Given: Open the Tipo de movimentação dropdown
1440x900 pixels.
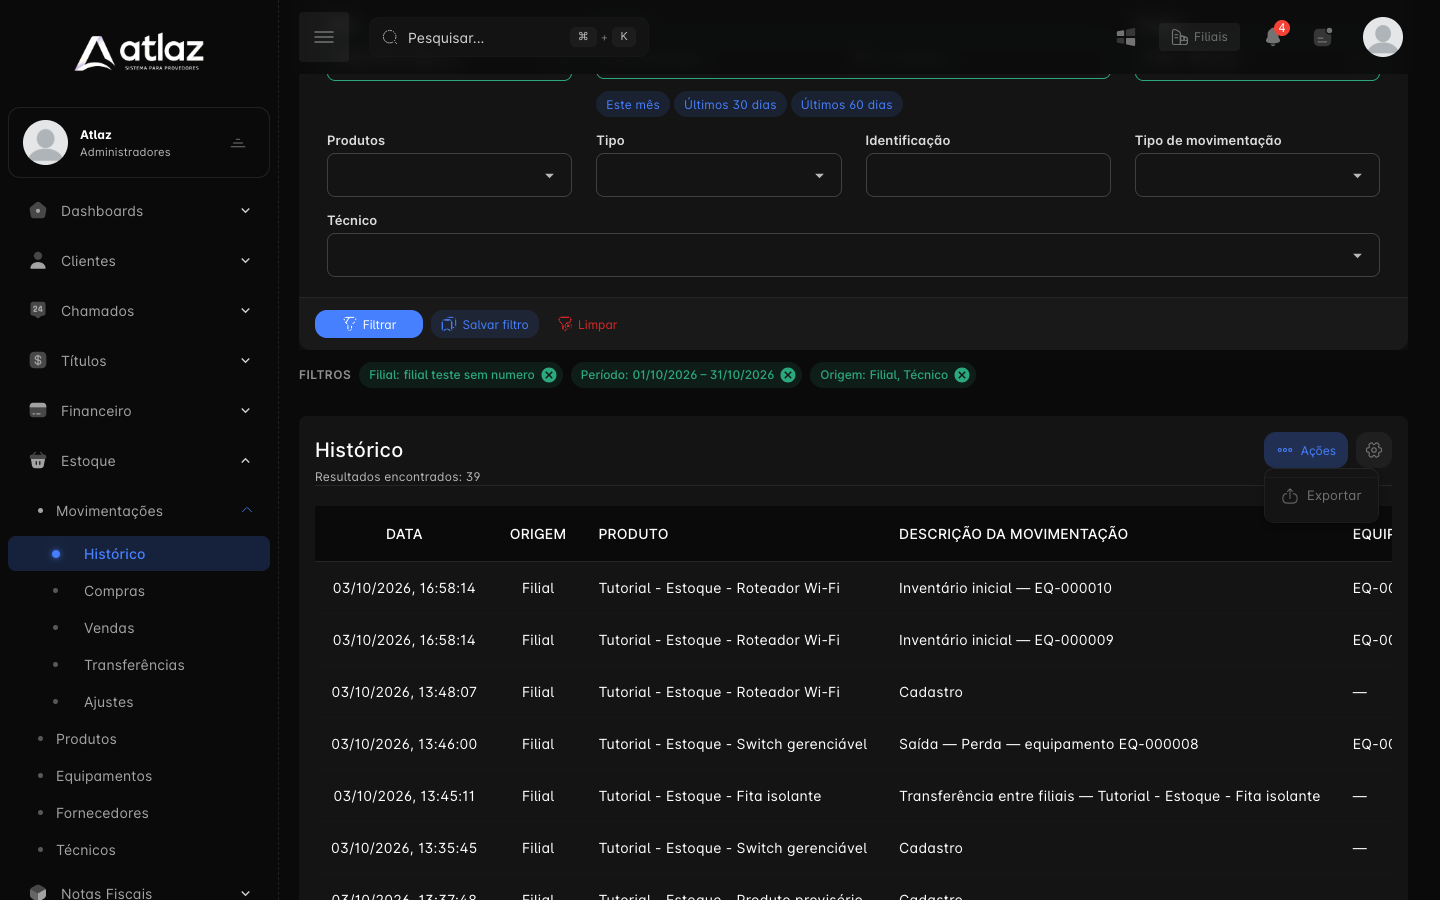Looking at the screenshot, I should pos(1257,175).
